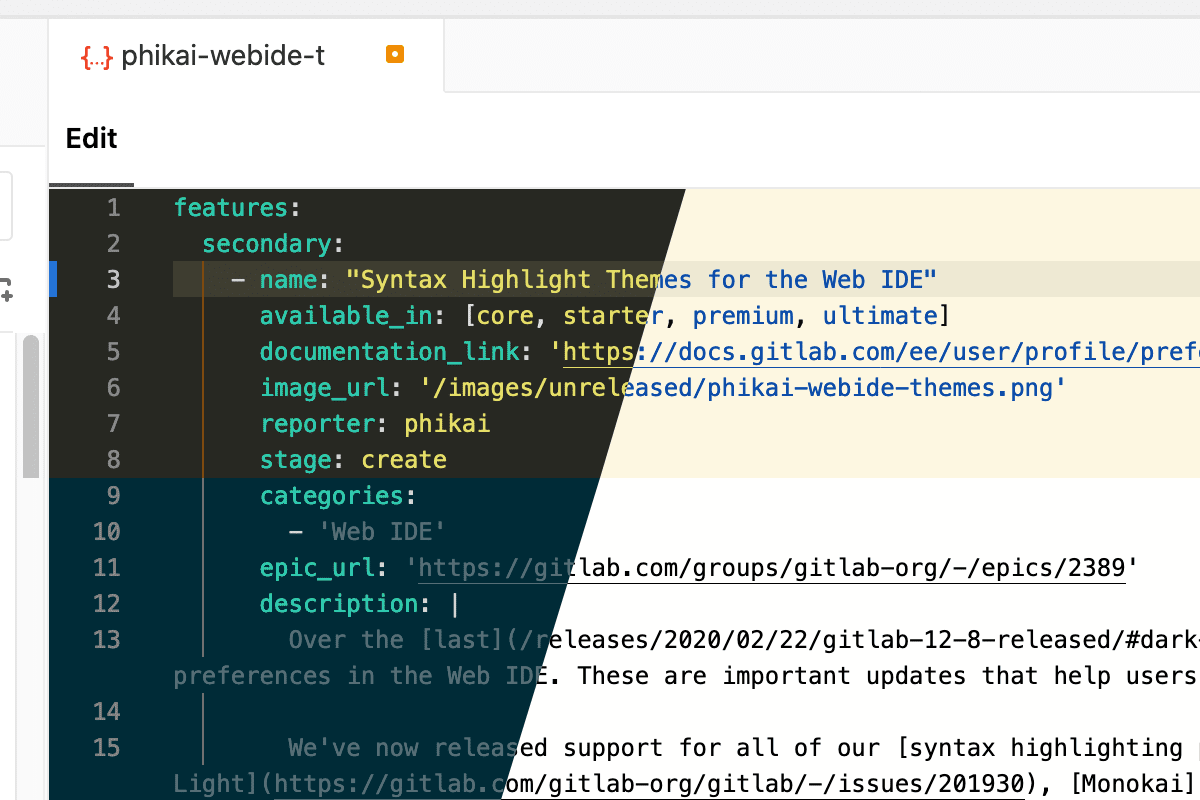Click the vertical scrollbar thumb
This screenshot has height=800, width=1200.
click(x=31, y=405)
